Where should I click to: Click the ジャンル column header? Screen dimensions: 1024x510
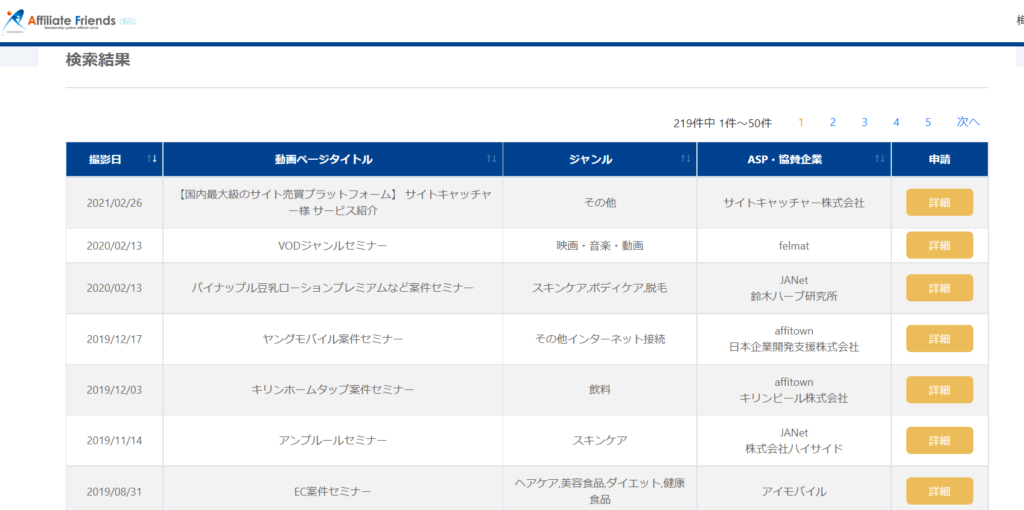click(x=600, y=159)
